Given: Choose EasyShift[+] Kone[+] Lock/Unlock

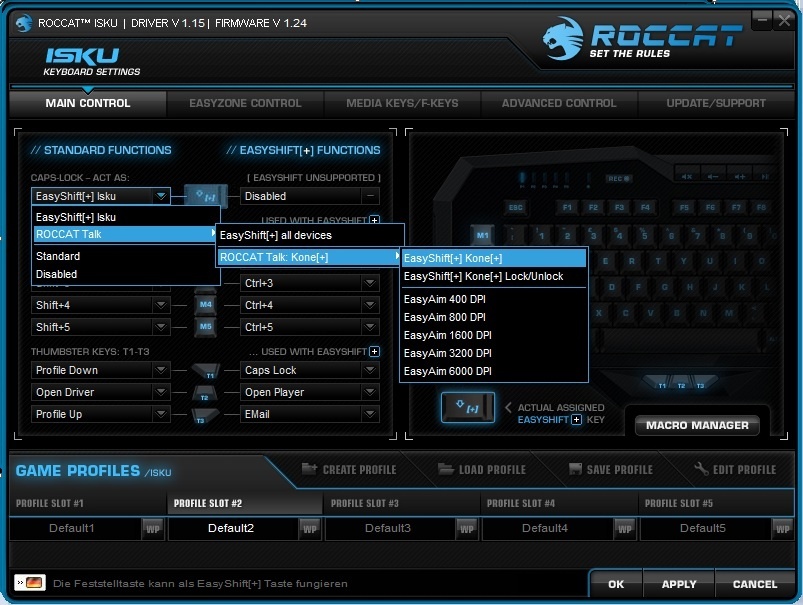Looking at the screenshot, I should pos(494,276).
